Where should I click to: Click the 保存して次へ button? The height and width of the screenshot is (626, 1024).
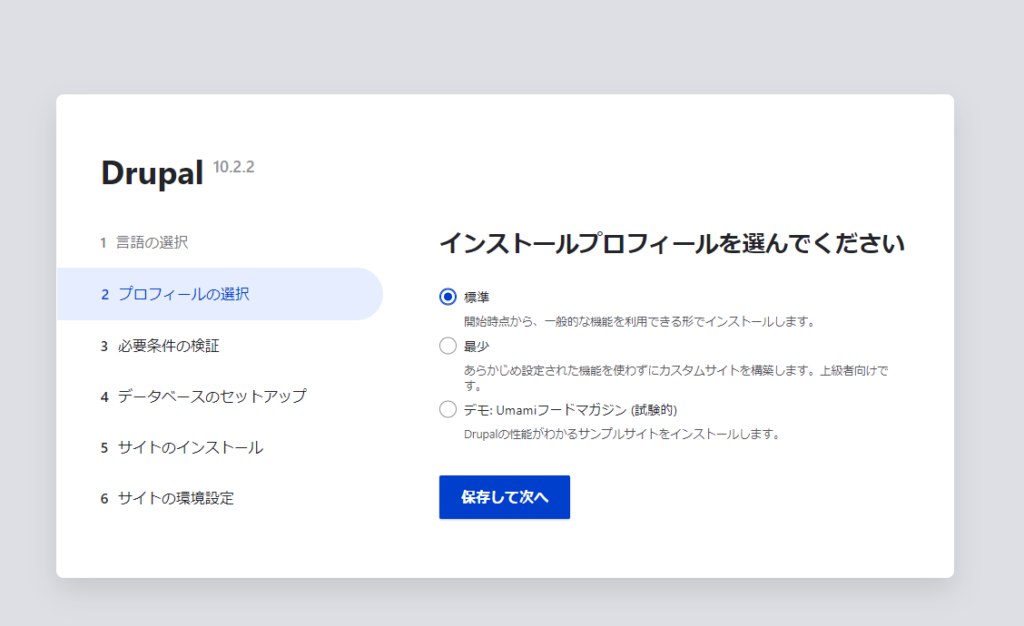tap(504, 497)
